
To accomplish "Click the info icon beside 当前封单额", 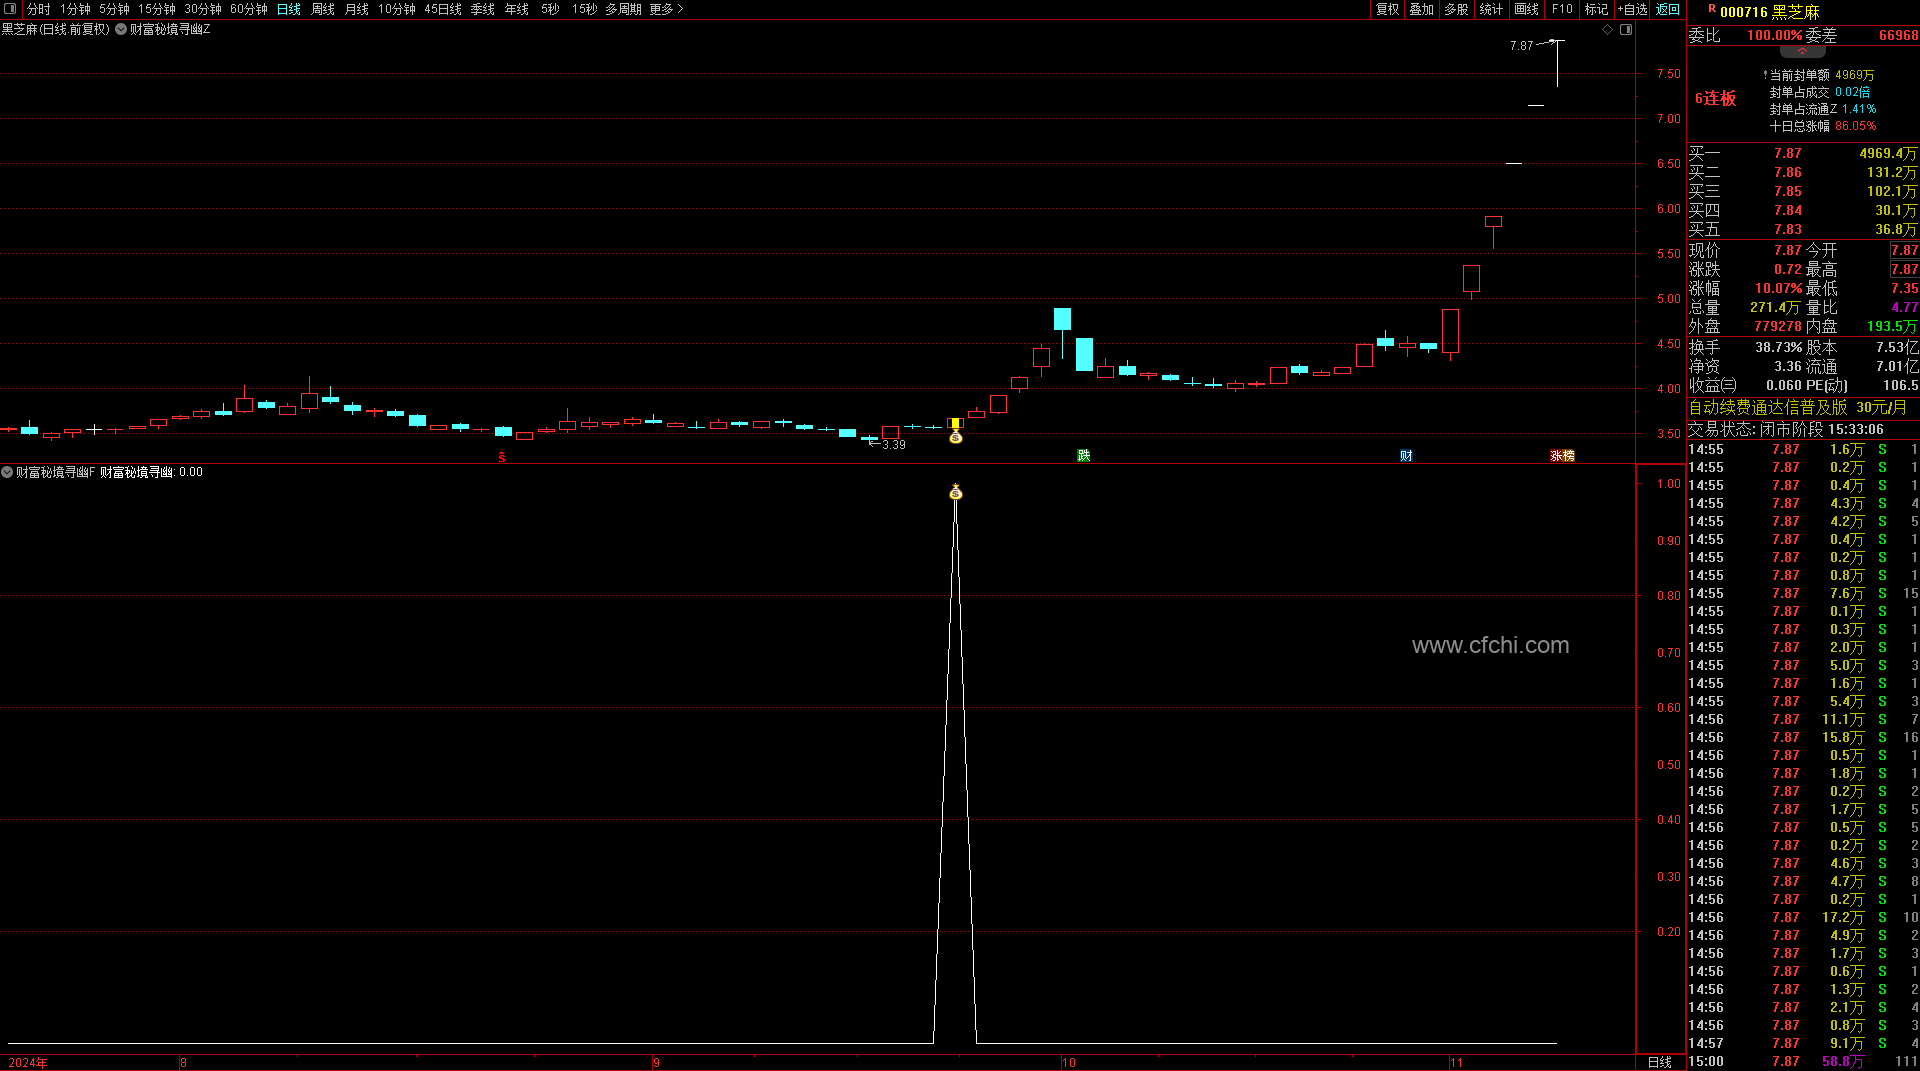I will (1765, 75).
